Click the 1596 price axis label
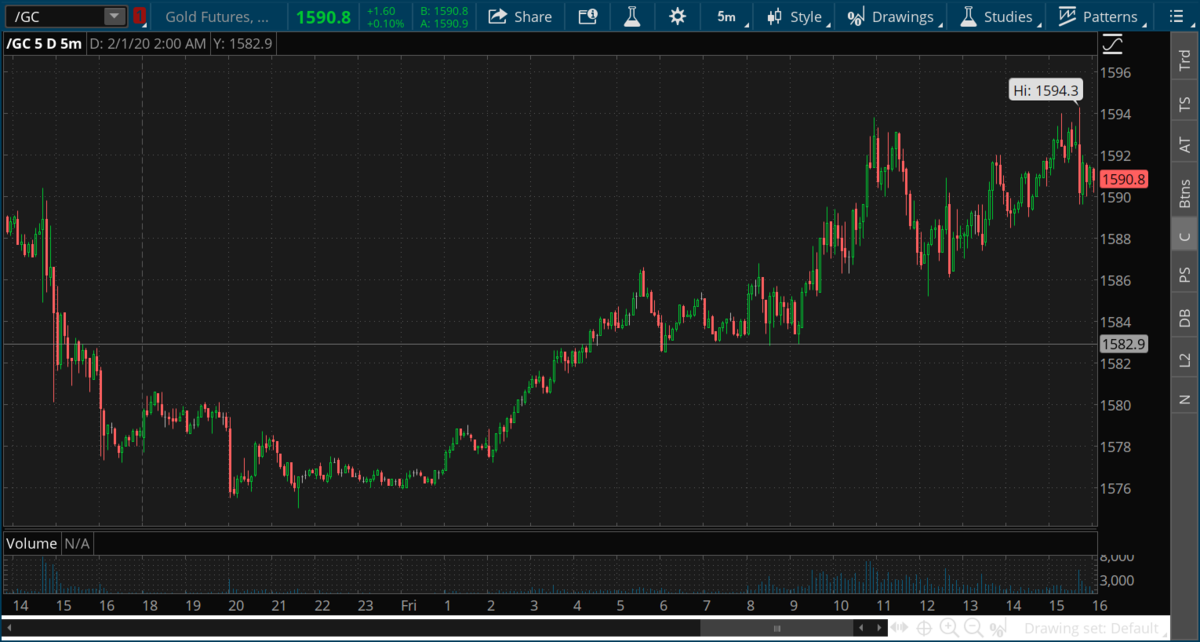The height and width of the screenshot is (642, 1200). click(1115, 73)
